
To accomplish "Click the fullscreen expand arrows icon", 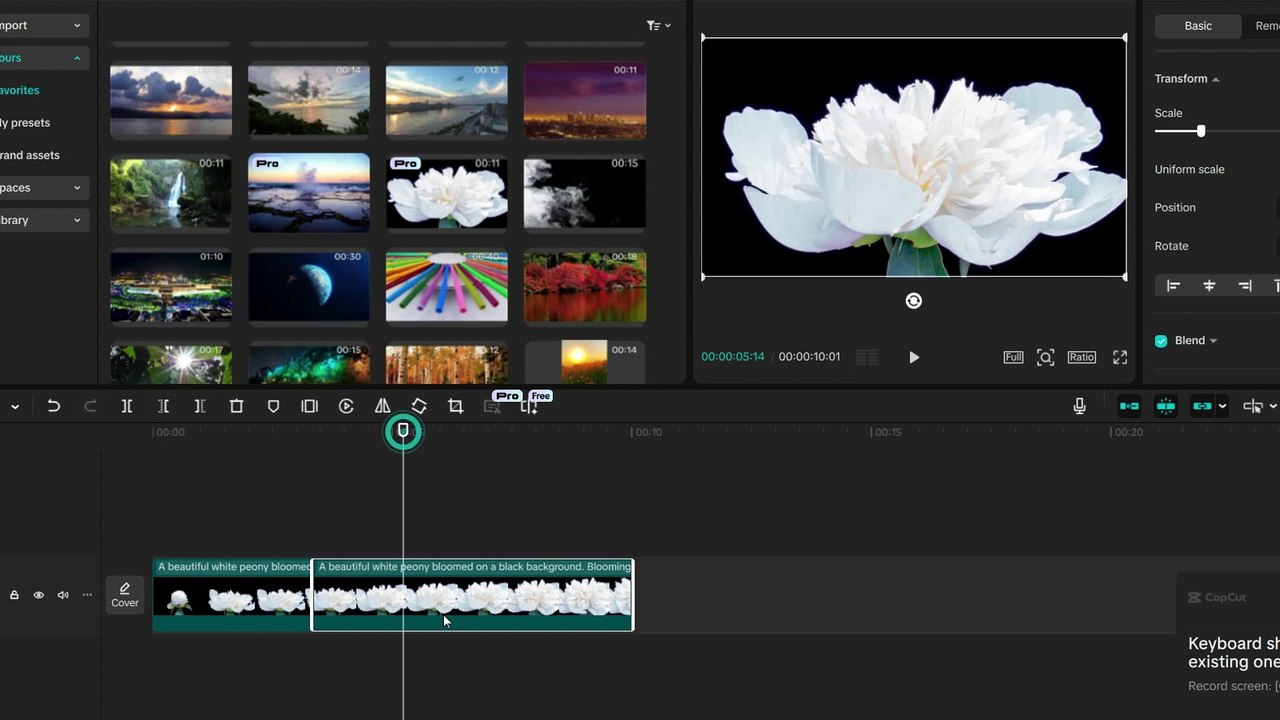I will [1120, 357].
